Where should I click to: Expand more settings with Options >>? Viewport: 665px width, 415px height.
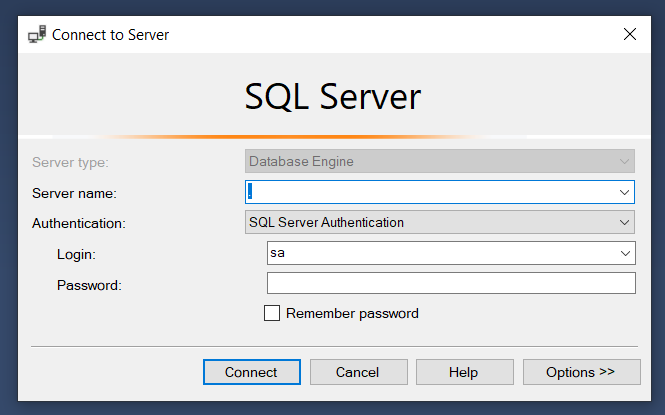[x=581, y=372]
